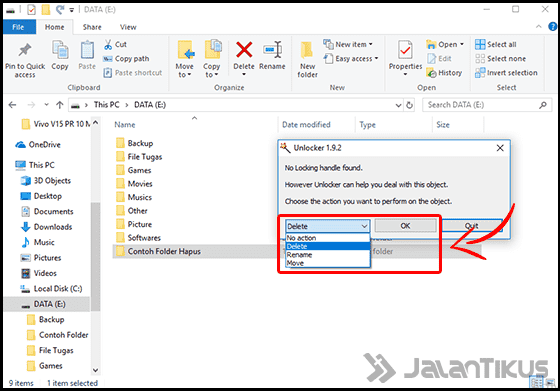Refresh the current folder view
Viewport: 560px width, 391px height.
pos(410,105)
